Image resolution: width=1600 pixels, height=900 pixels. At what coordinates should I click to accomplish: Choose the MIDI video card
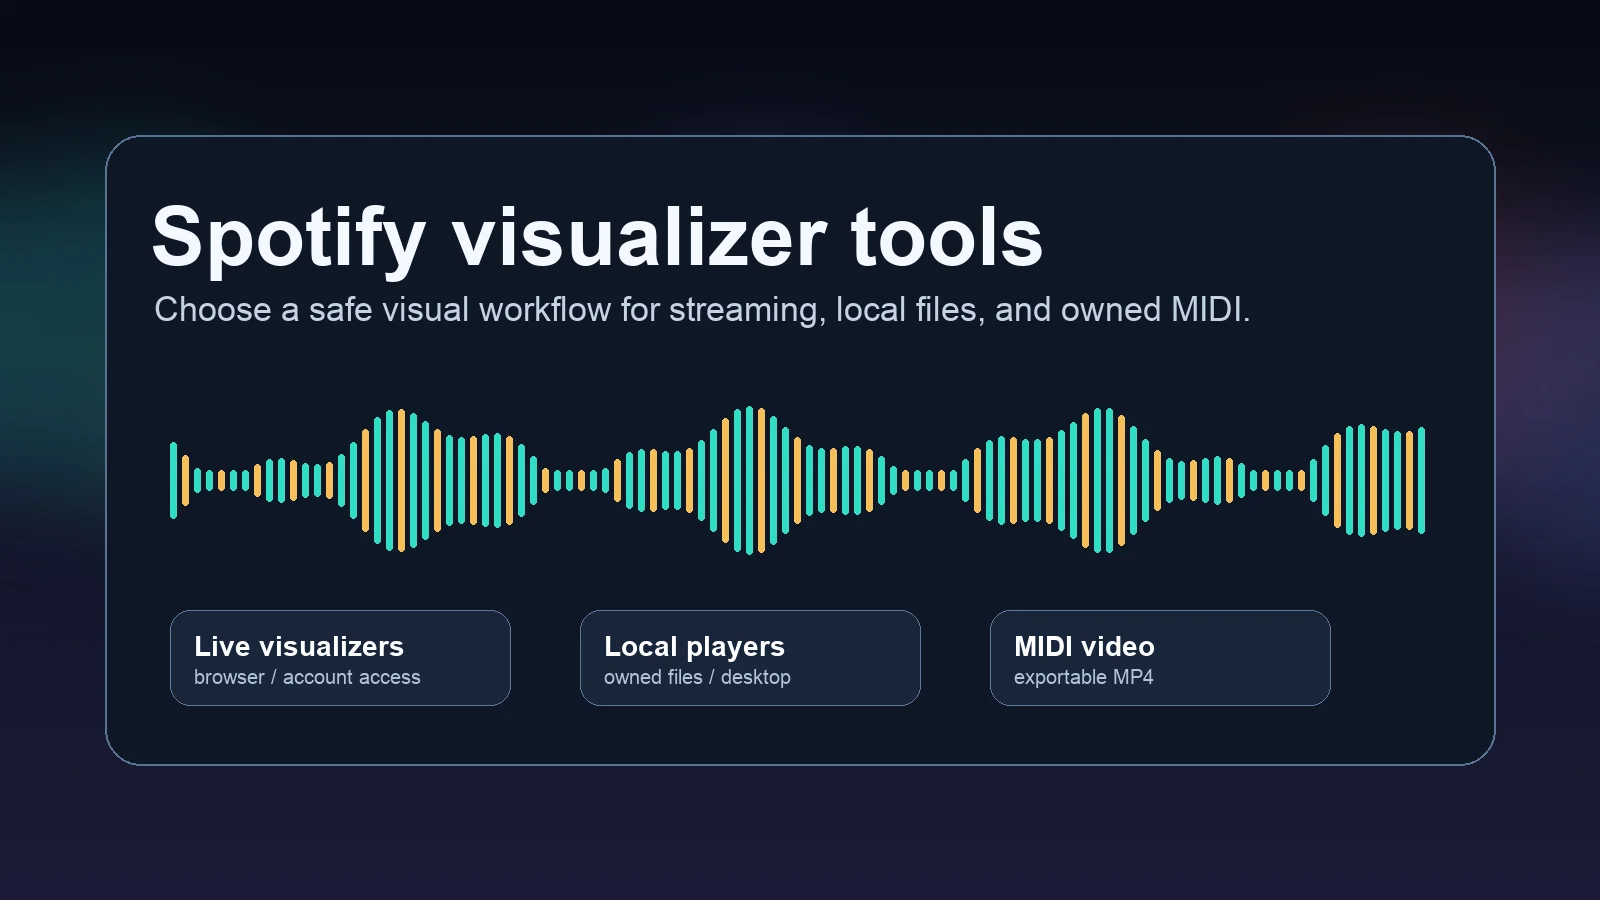1160,658
